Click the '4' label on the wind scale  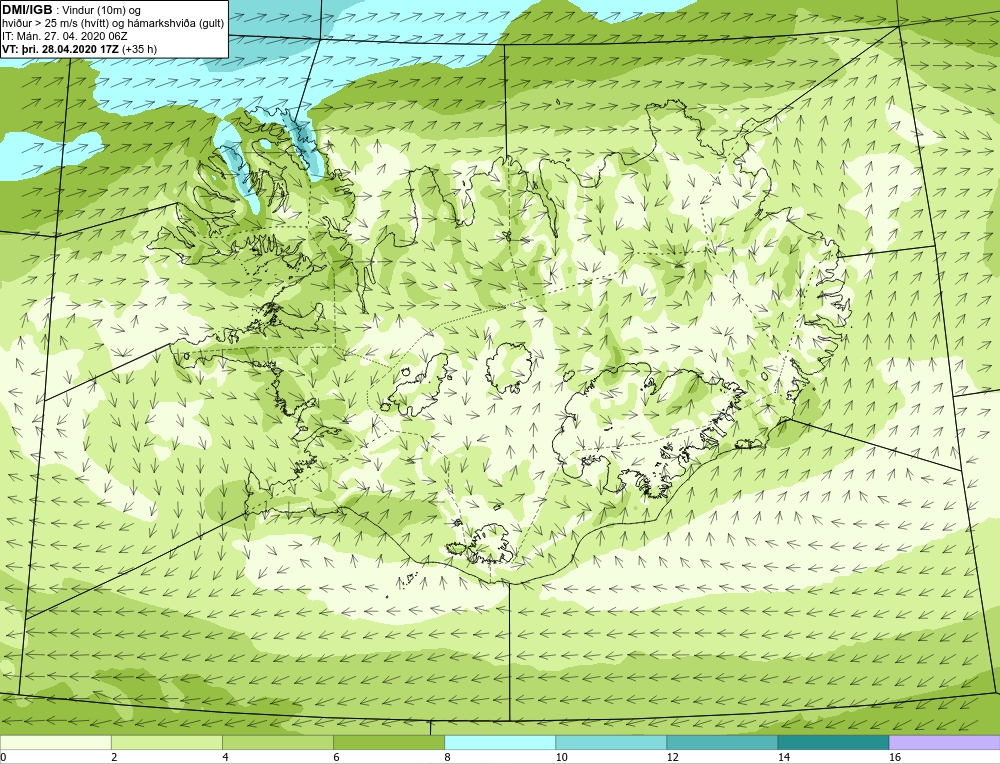tap(225, 757)
